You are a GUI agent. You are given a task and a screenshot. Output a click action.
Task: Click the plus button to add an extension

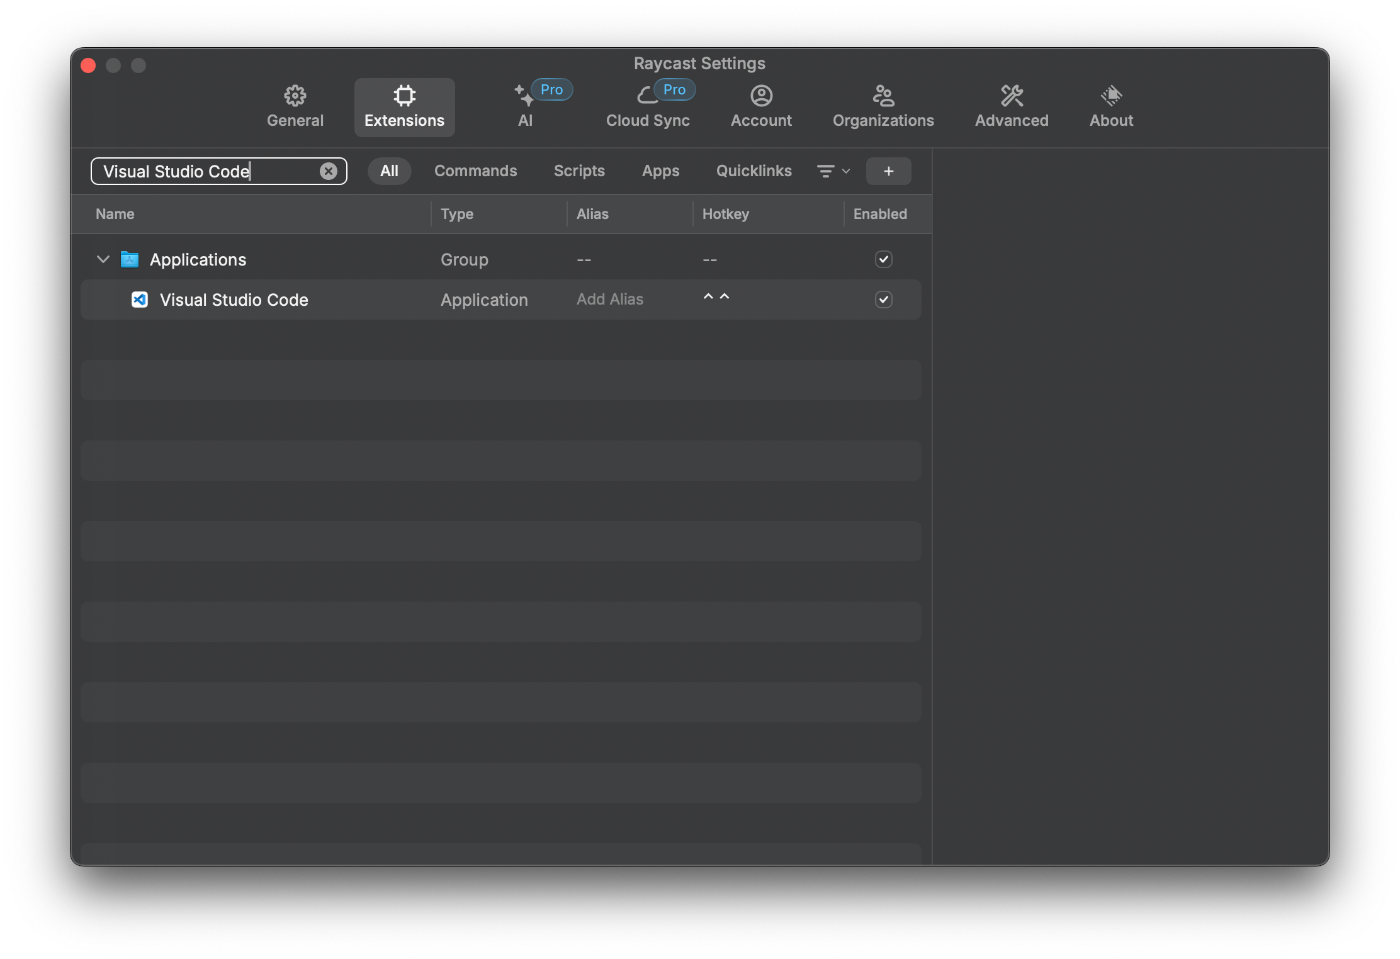point(888,171)
